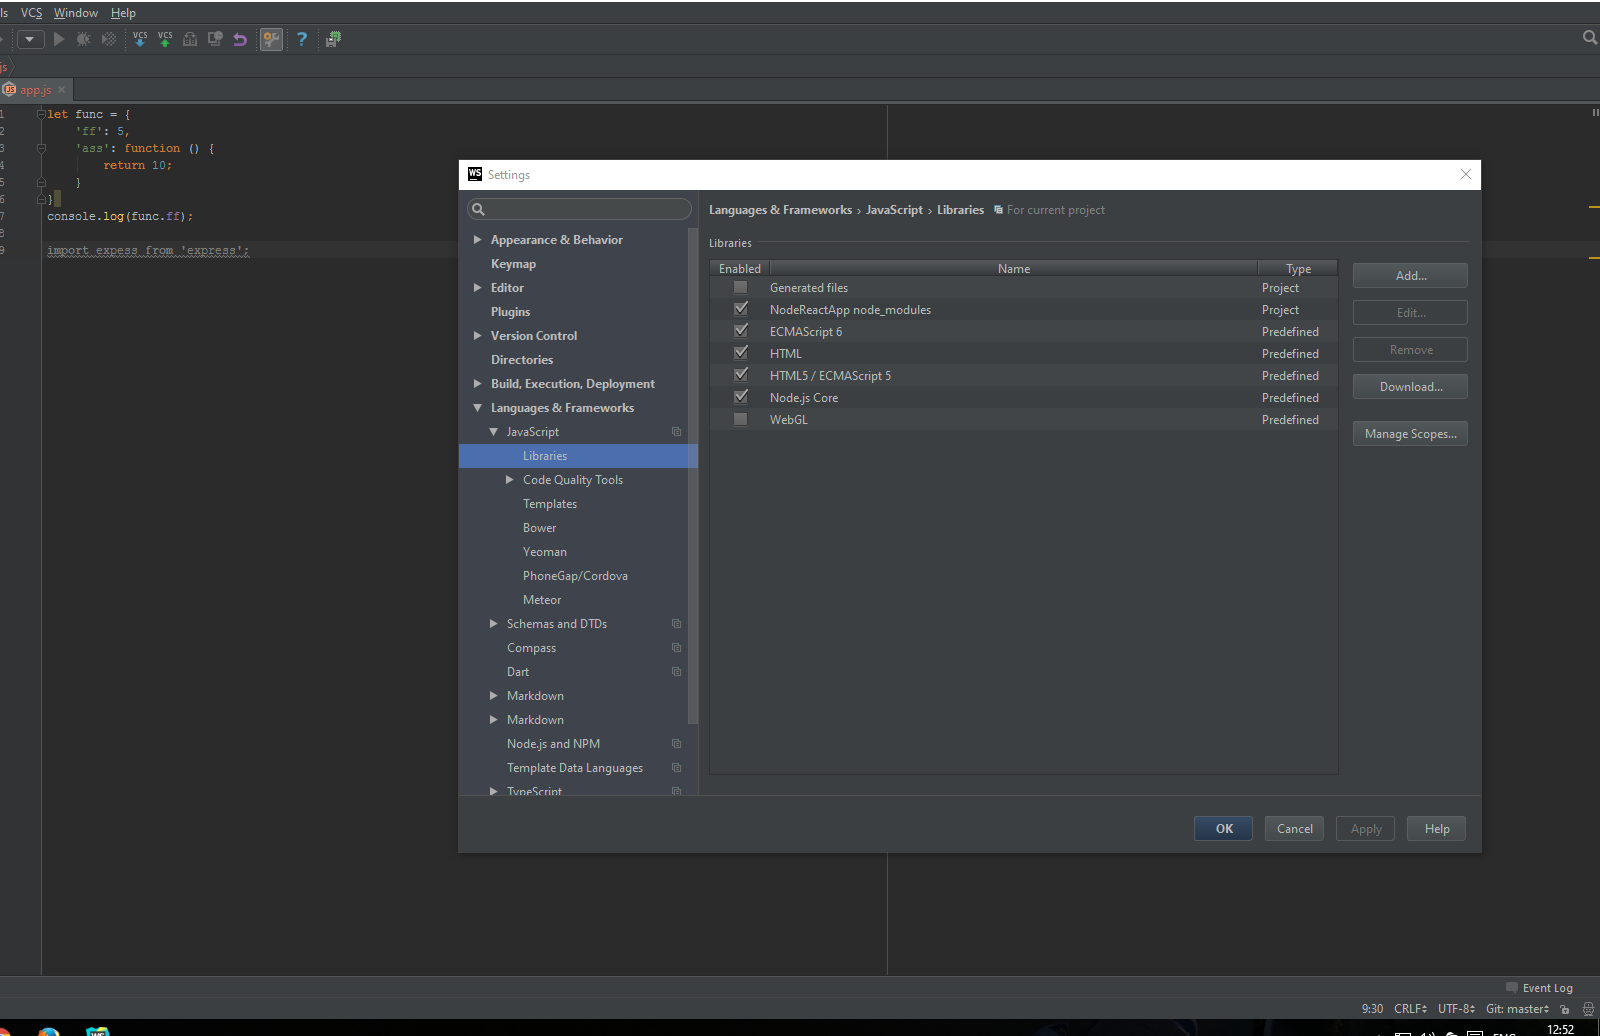Open the run configuration dropdown
The width and height of the screenshot is (1600, 1036).
[x=30, y=39]
